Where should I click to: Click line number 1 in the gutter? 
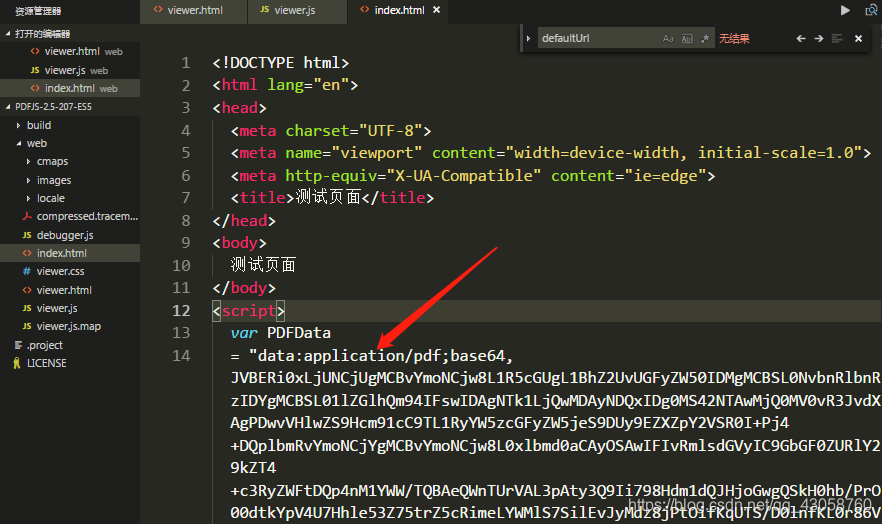(x=186, y=62)
